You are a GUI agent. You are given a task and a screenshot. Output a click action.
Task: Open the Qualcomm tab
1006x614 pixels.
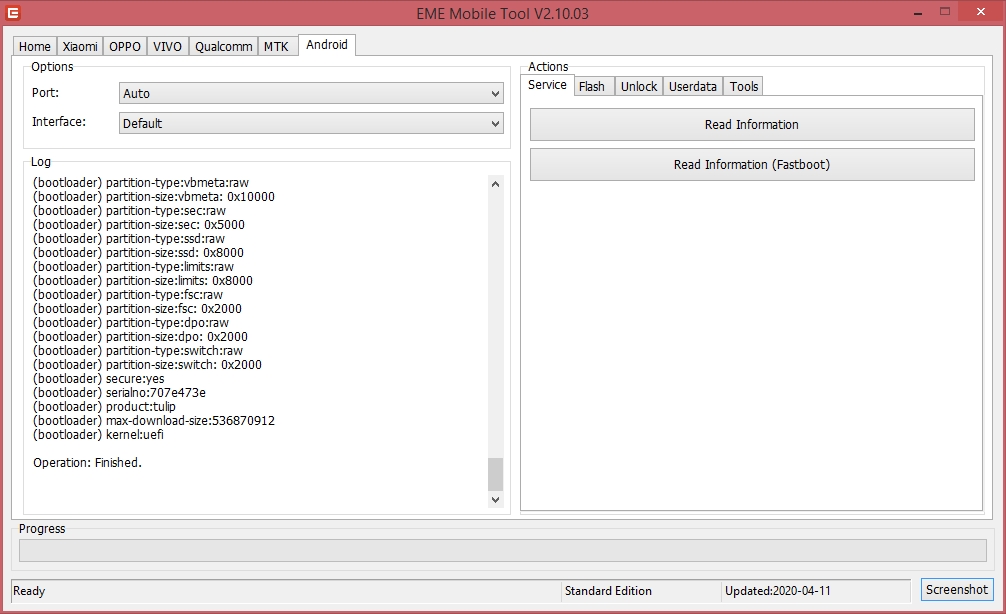223,46
